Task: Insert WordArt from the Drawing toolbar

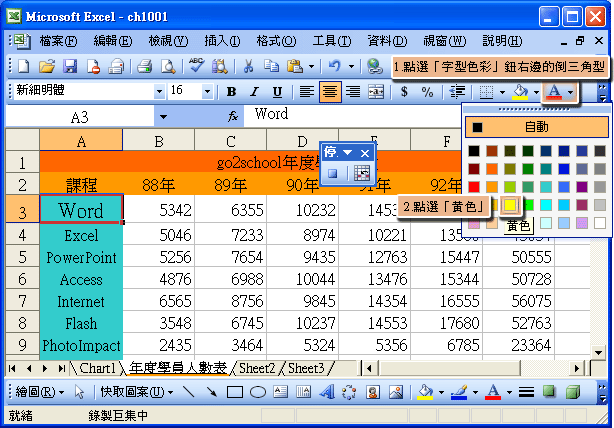Action: [x=327, y=392]
